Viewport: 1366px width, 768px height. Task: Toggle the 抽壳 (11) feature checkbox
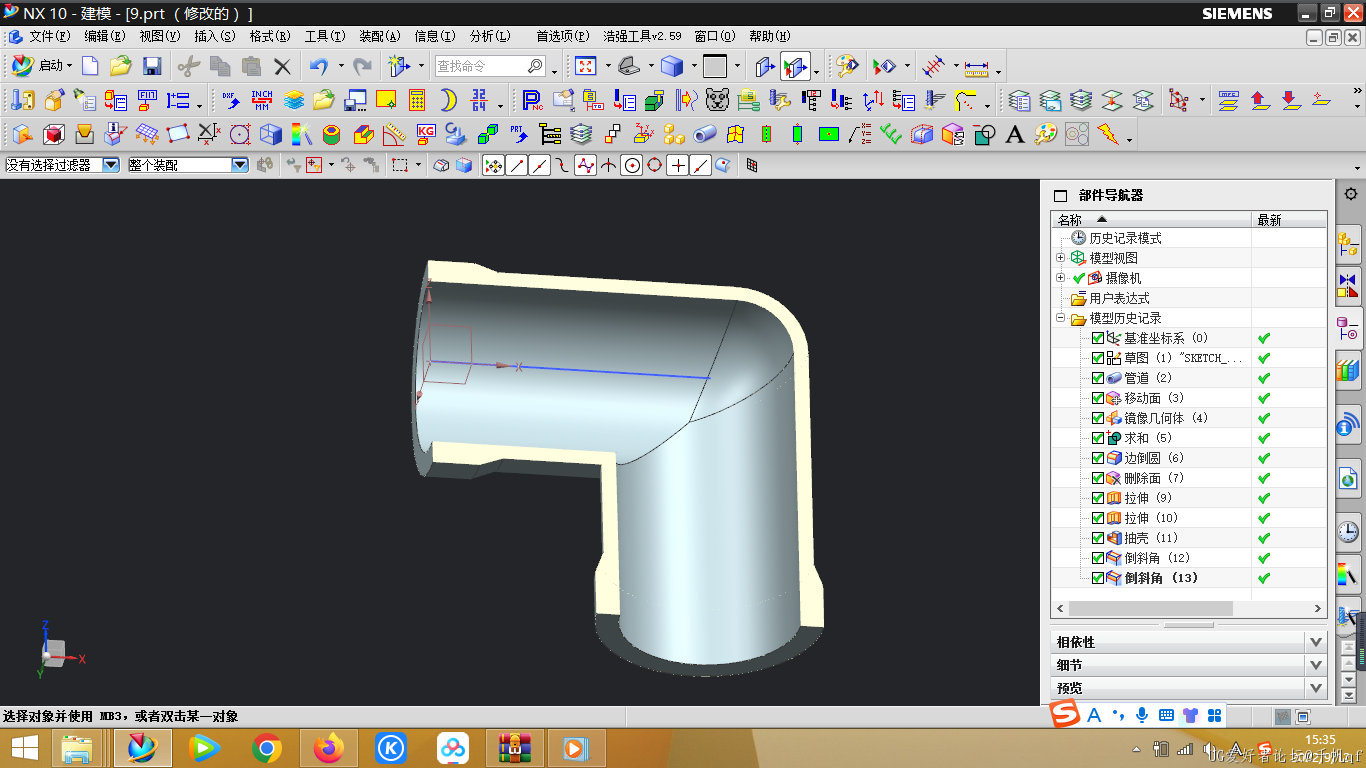coord(1098,538)
